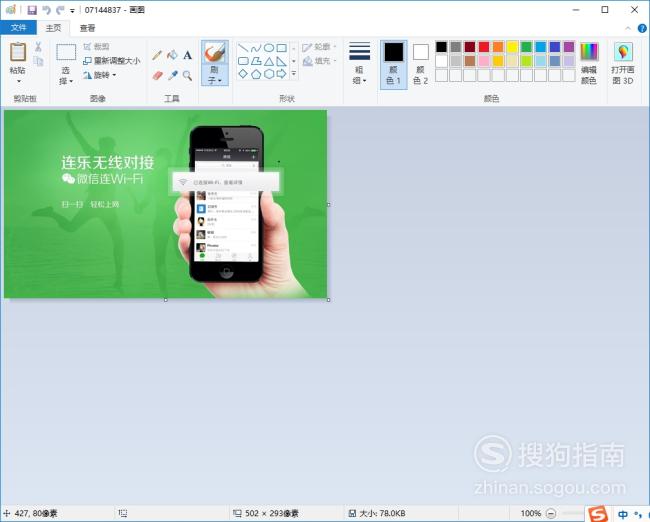The image size is (650, 522).
Task: Click the Redo arrow in title bar
Action: tap(61, 10)
